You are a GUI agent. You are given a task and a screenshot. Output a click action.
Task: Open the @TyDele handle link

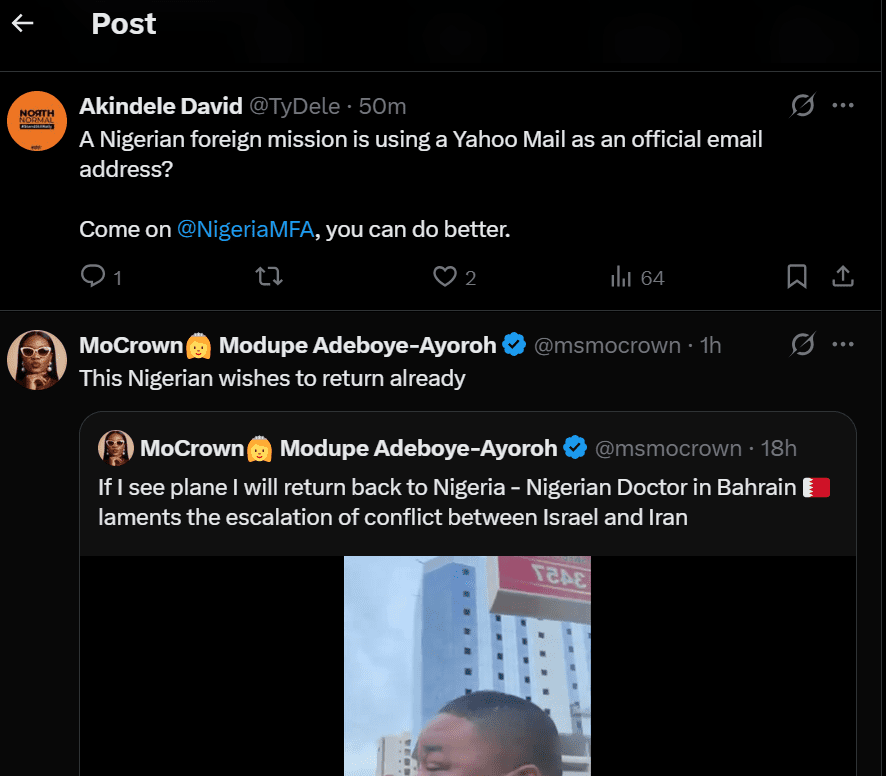coord(294,106)
